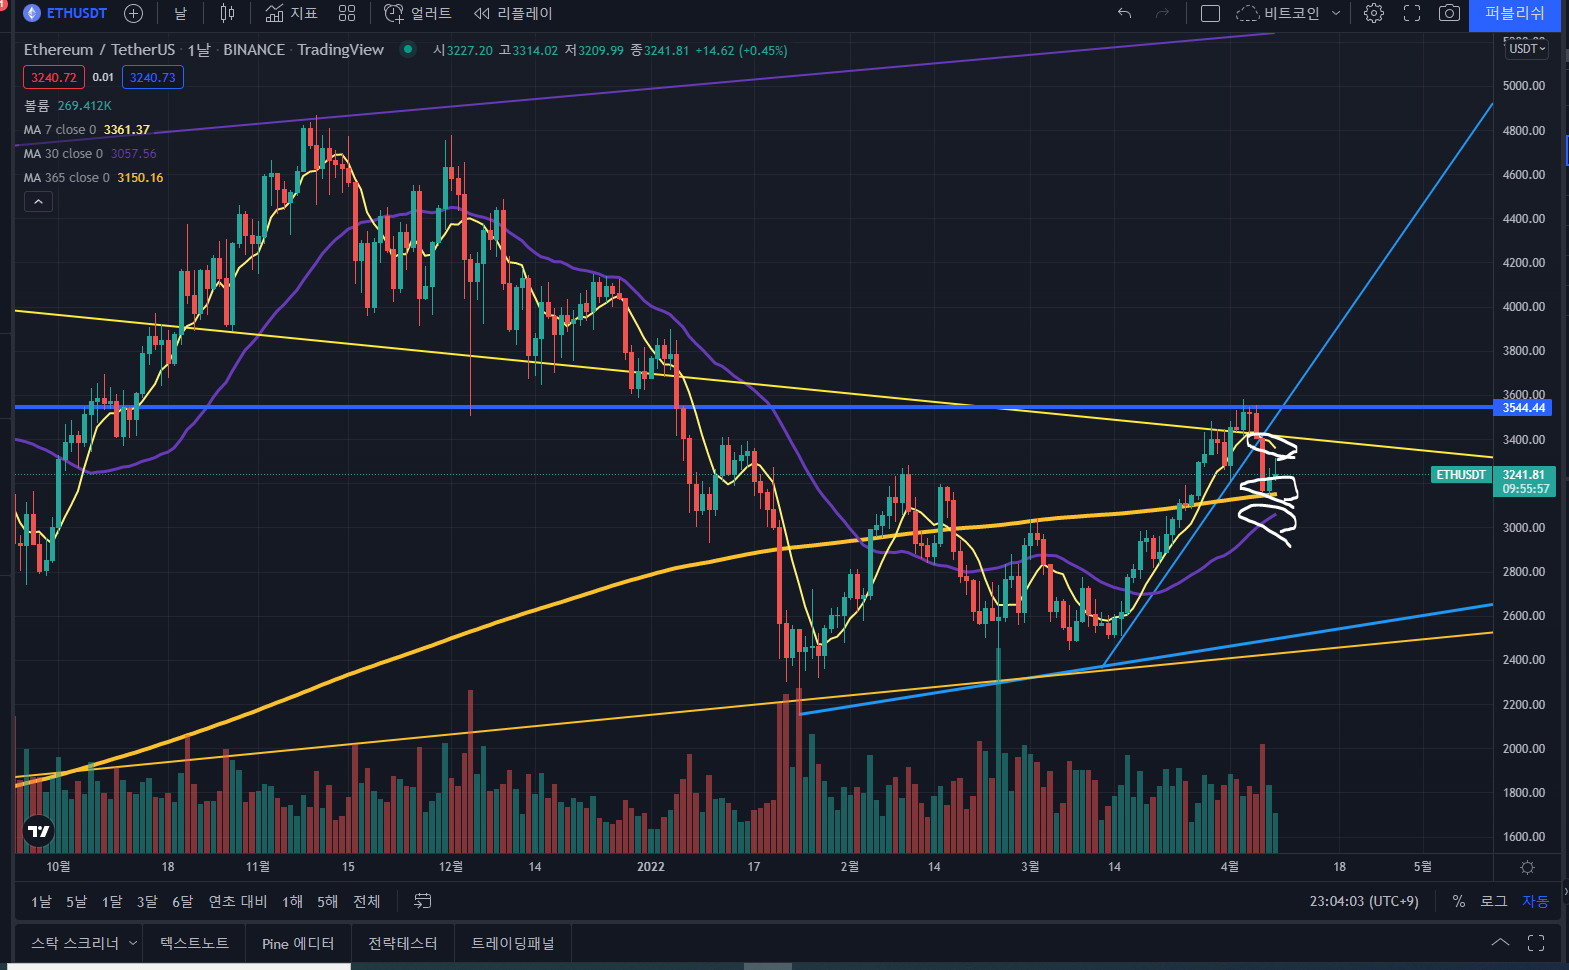Open the 텍스트노트 tab
Viewport: 1569px width, 970px height.
click(x=194, y=943)
